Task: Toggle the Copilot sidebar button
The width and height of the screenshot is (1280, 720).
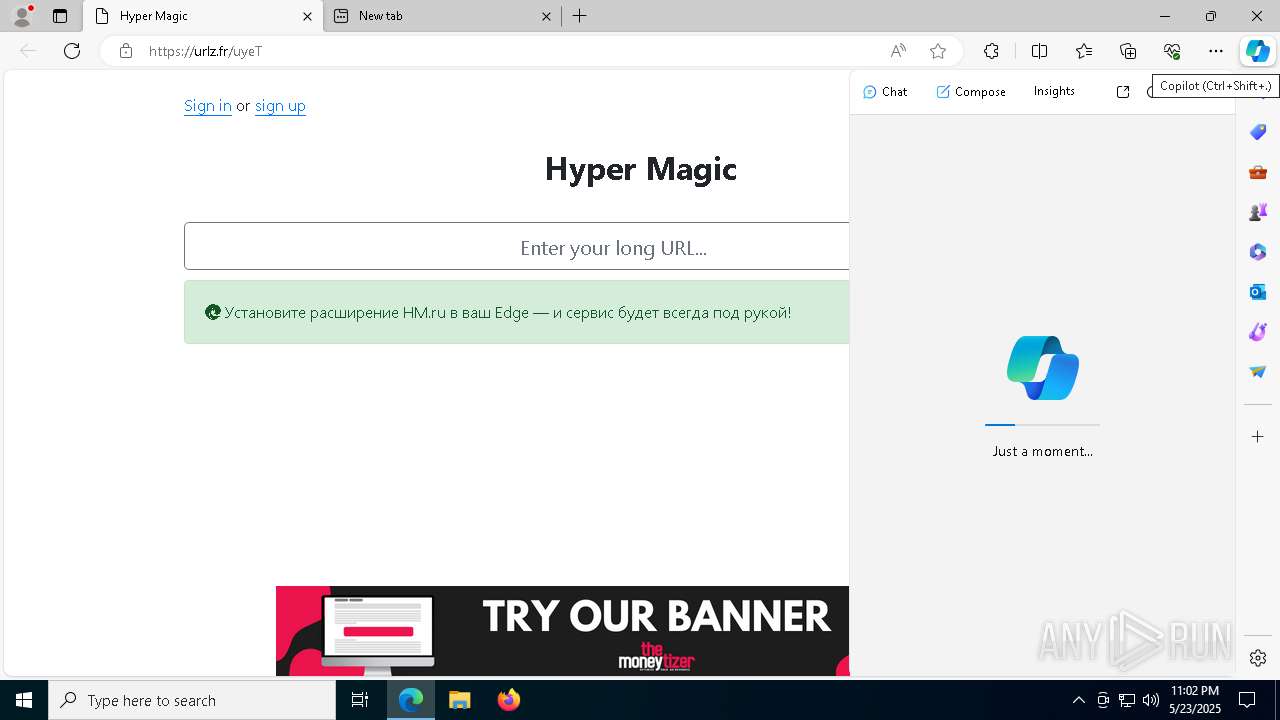Action: pos(1257,51)
